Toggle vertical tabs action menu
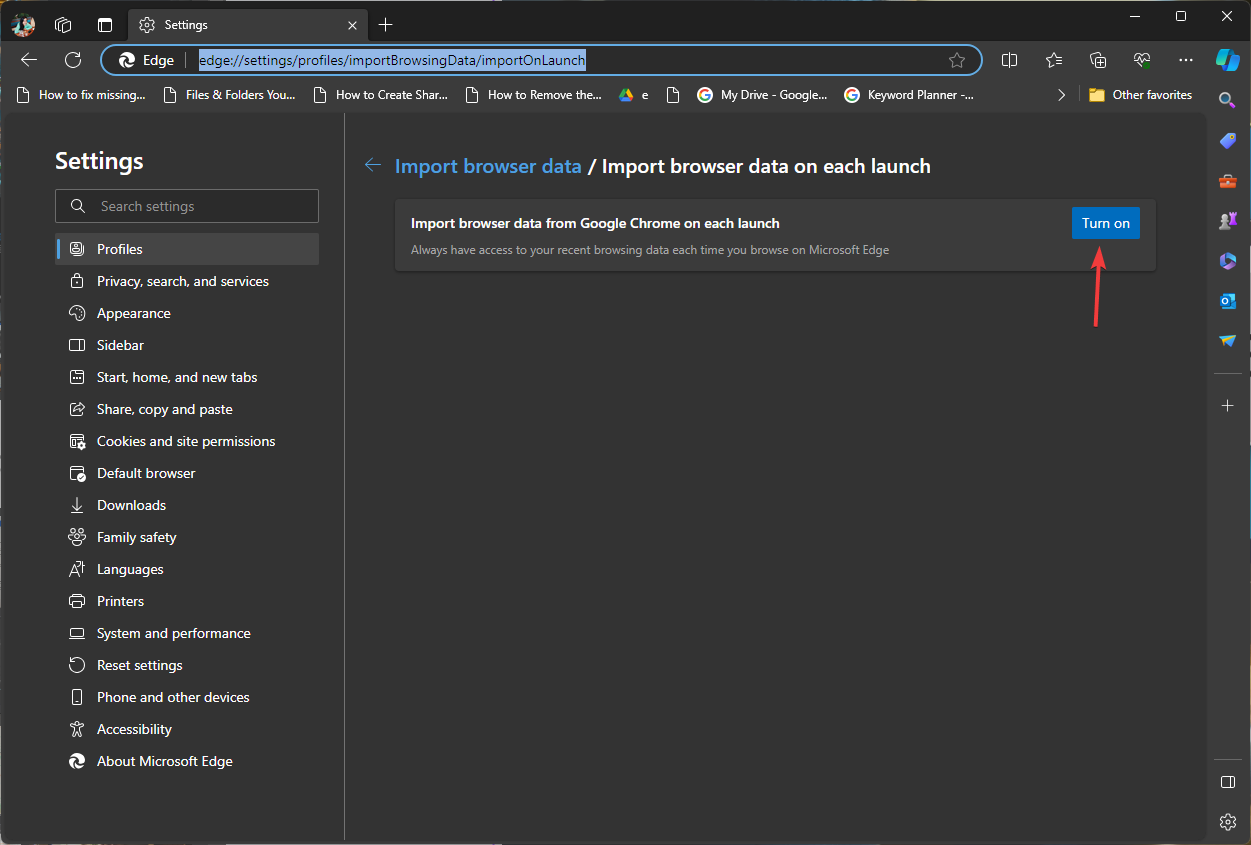This screenshot has width=1251, height=845. click(x=105, y=25)
